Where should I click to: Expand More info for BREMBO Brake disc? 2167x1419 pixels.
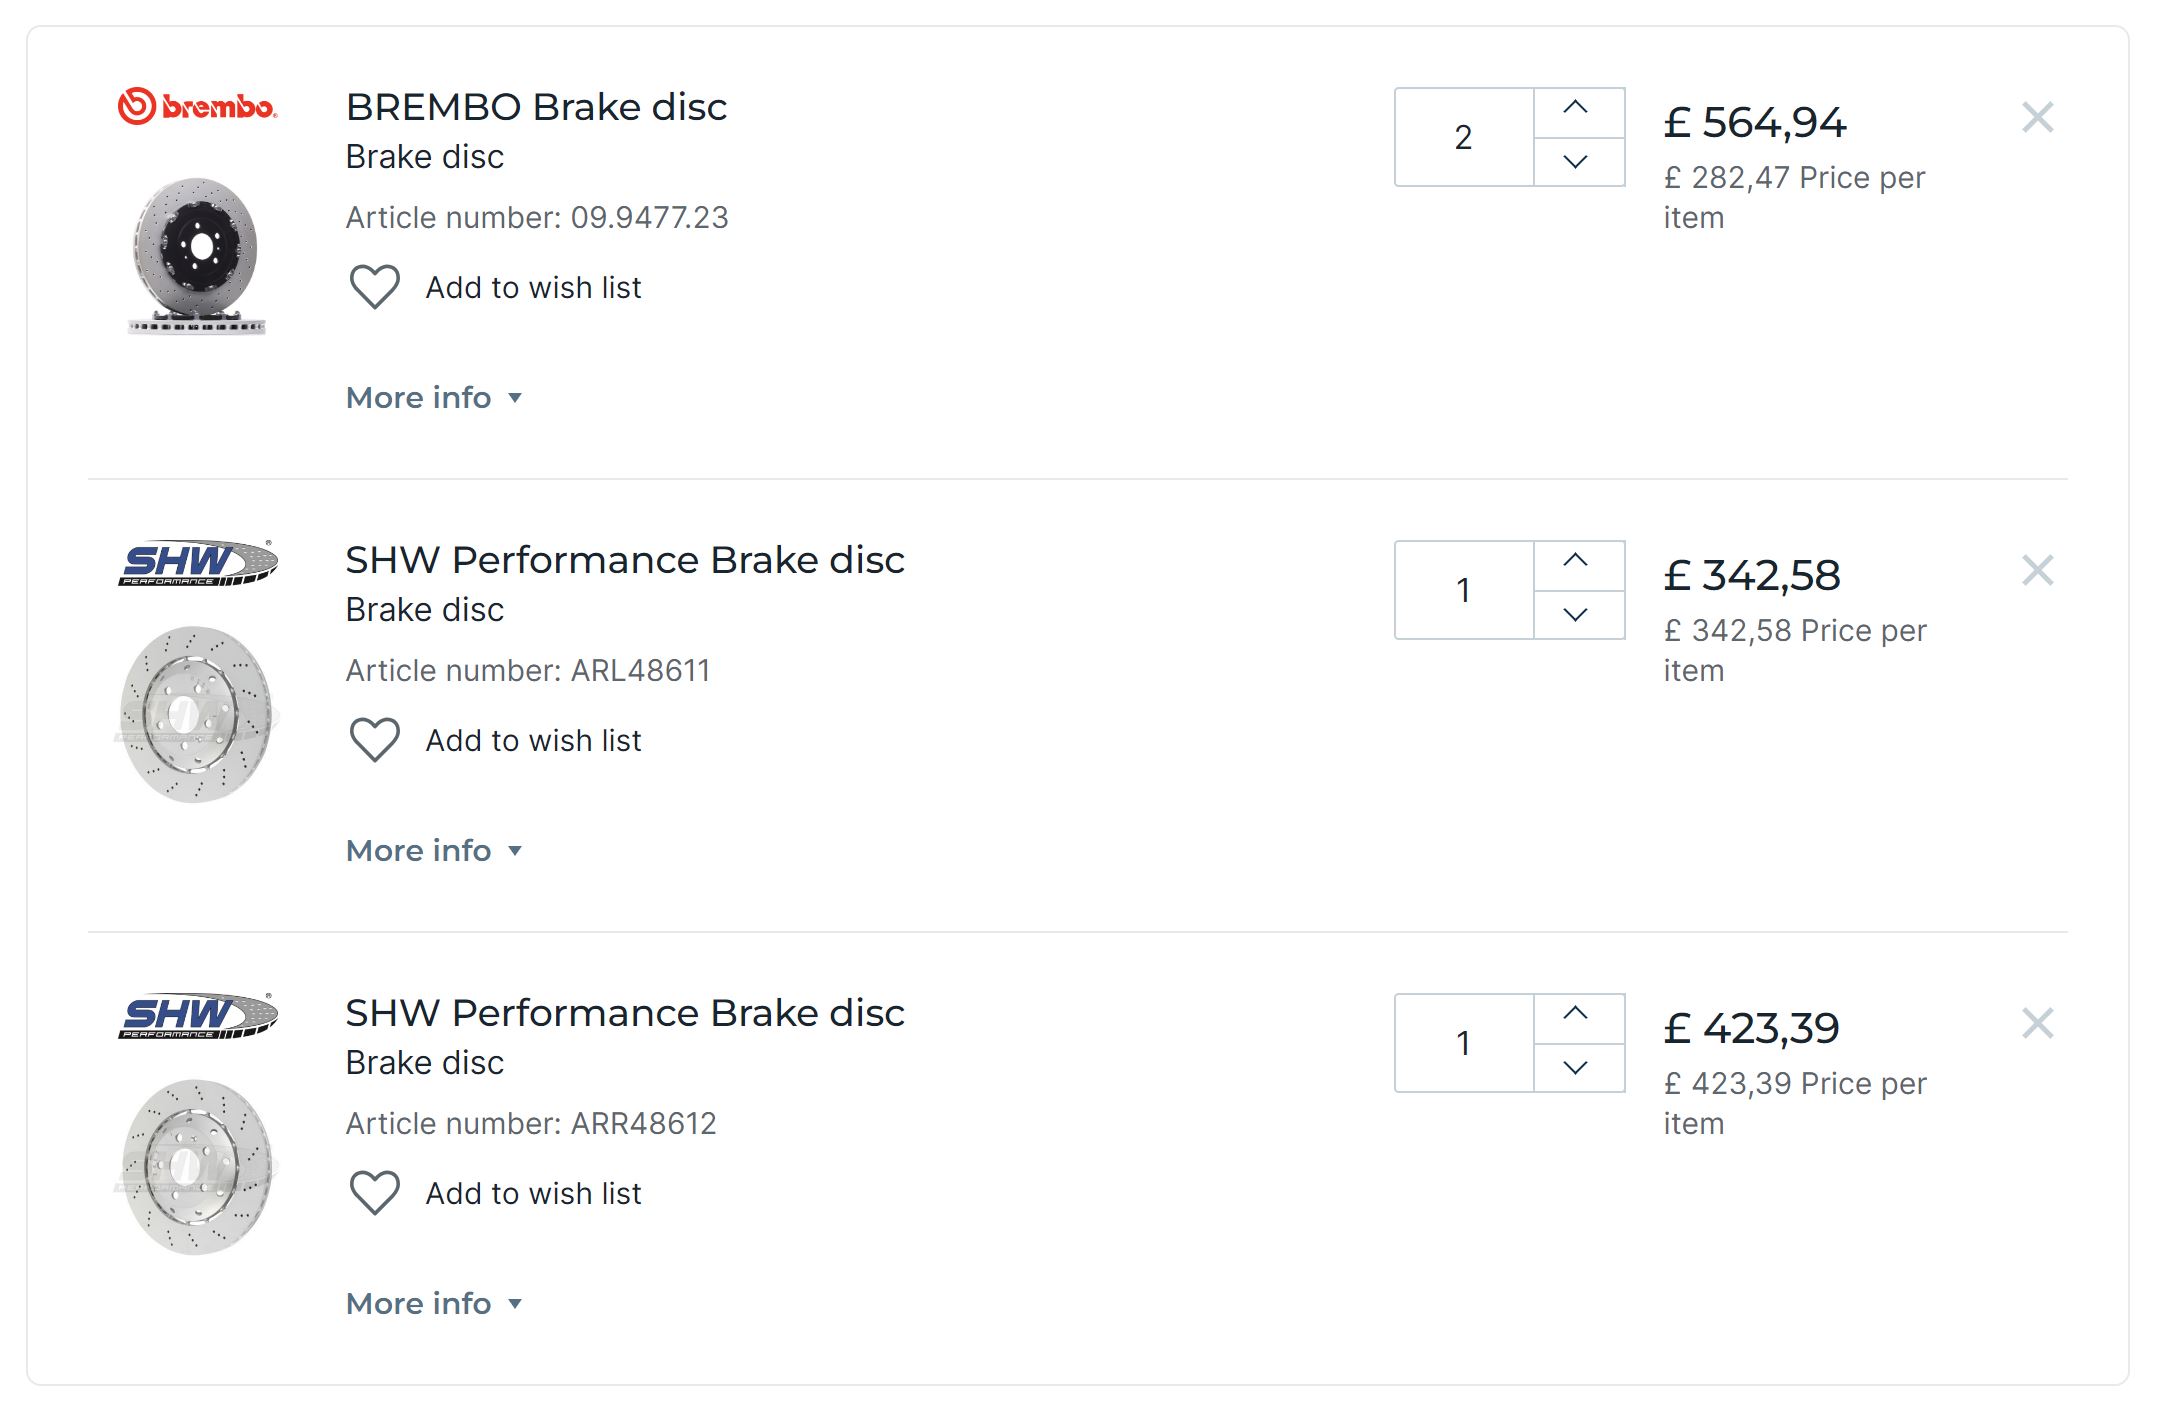pos(433,398)
